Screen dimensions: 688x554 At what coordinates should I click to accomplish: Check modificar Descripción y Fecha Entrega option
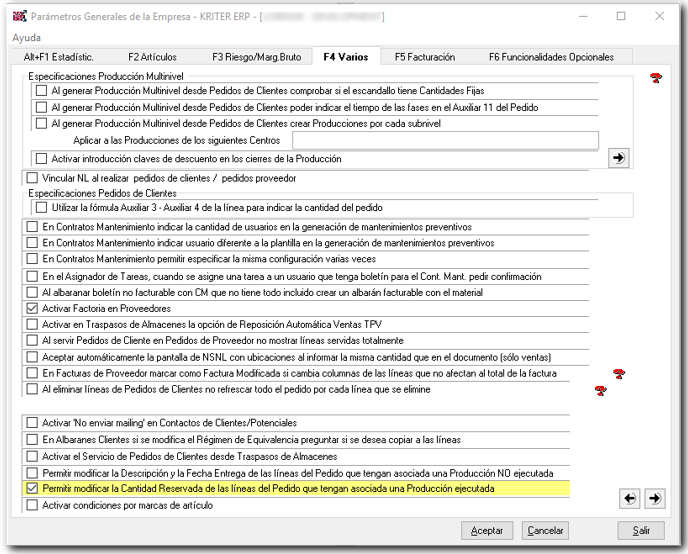(x=32, y=473)
